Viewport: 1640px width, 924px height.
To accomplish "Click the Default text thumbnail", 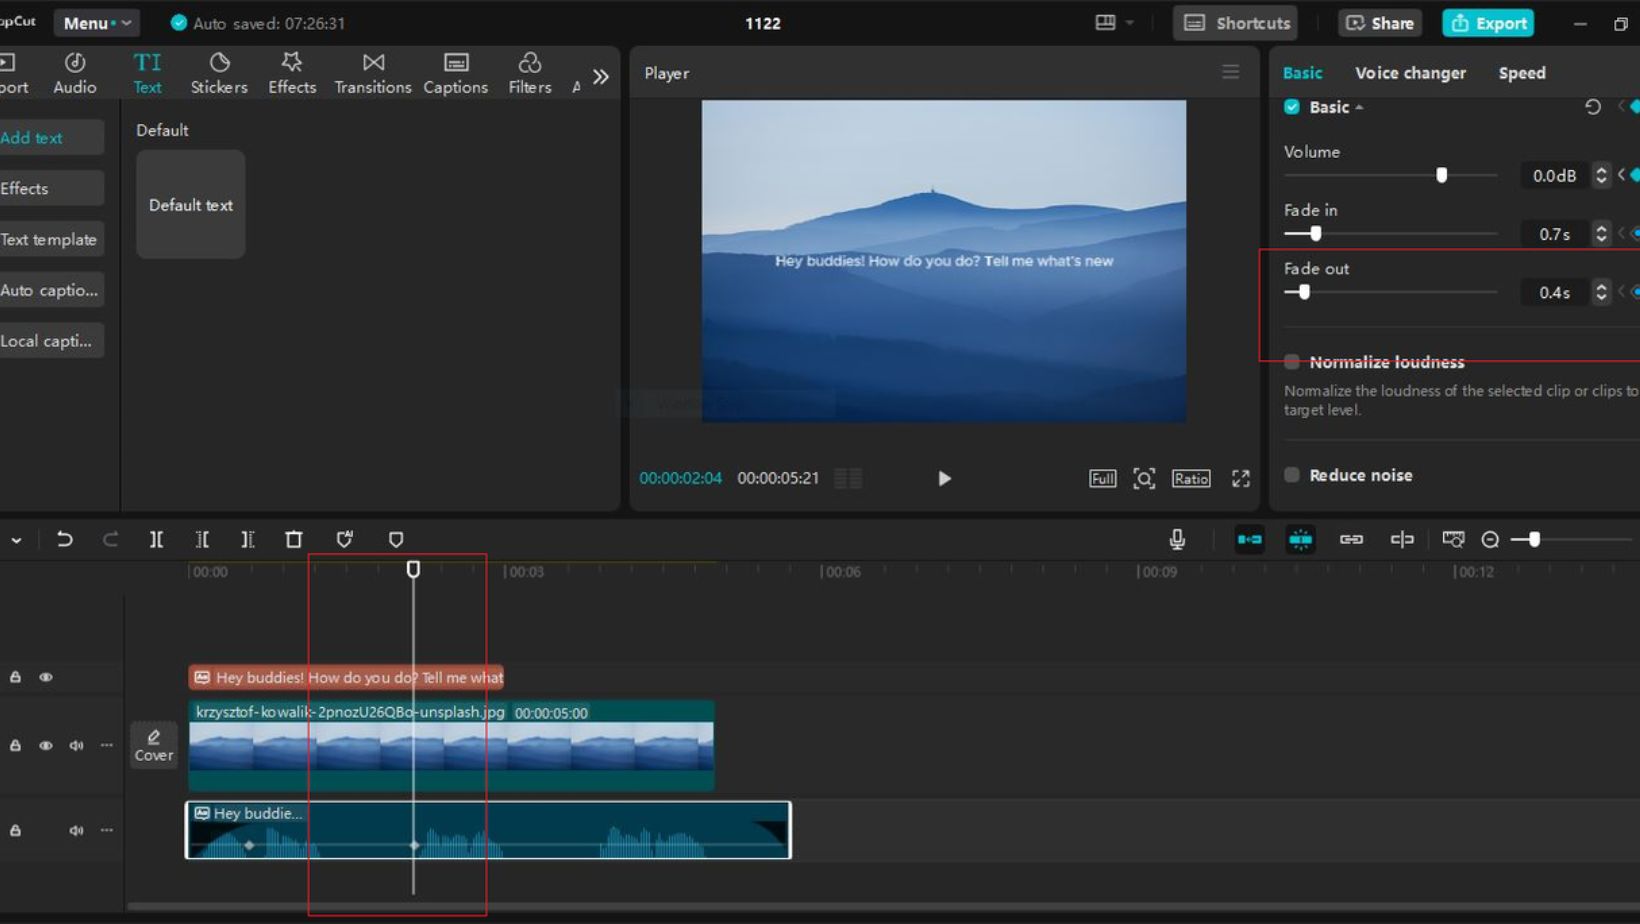I will [190, 204].
